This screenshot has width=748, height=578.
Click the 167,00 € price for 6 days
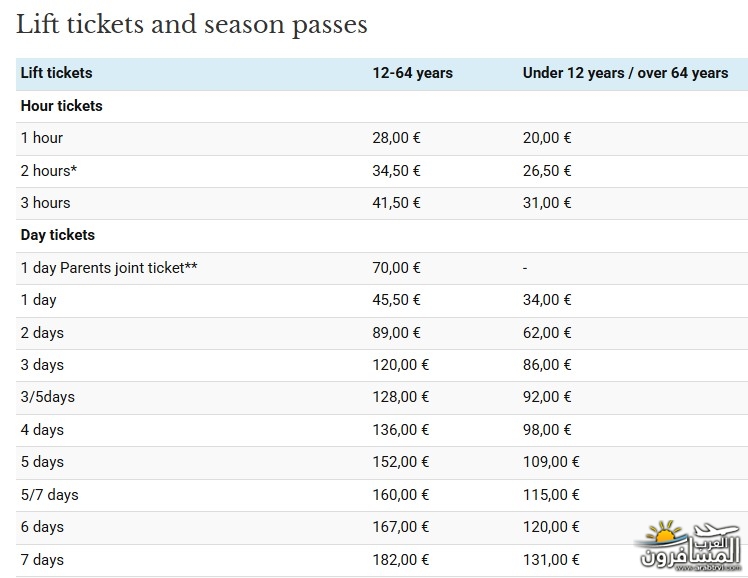[x=401, y=526]
